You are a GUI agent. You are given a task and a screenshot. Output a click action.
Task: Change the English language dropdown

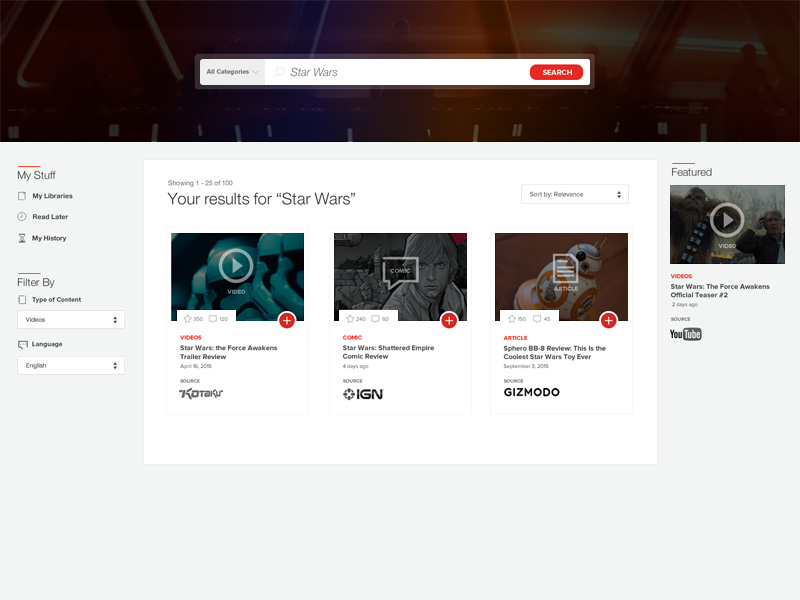[x=71, y=366]
